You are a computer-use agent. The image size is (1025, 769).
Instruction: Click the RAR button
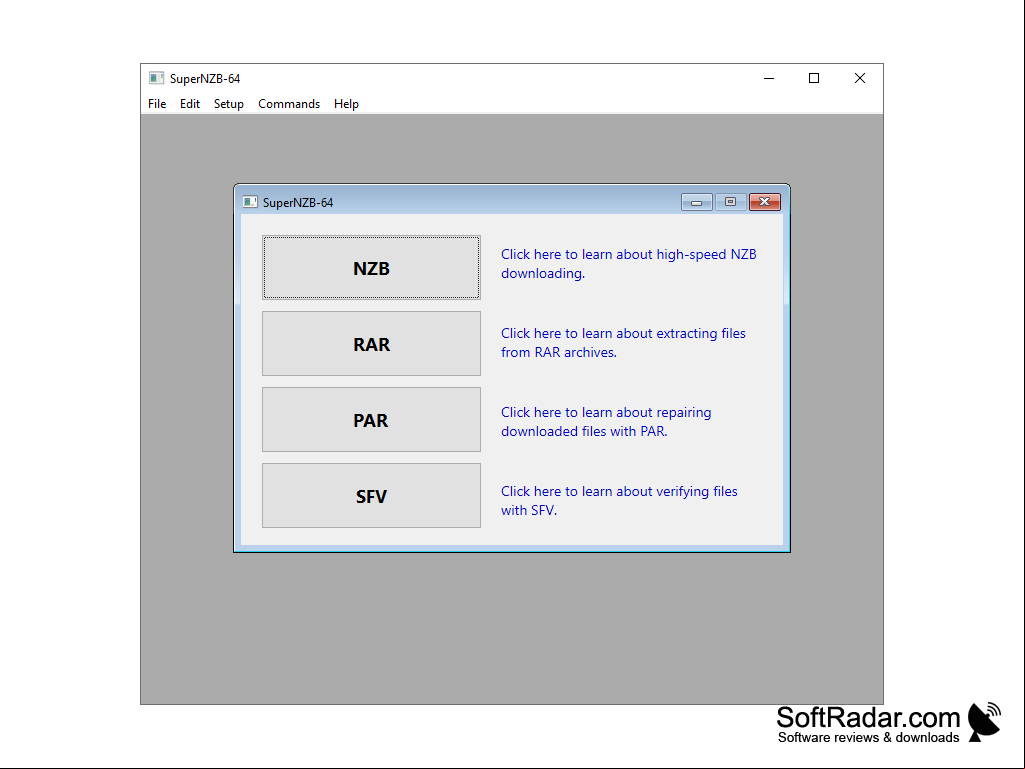pyautogui.click(x=371, y=344)
